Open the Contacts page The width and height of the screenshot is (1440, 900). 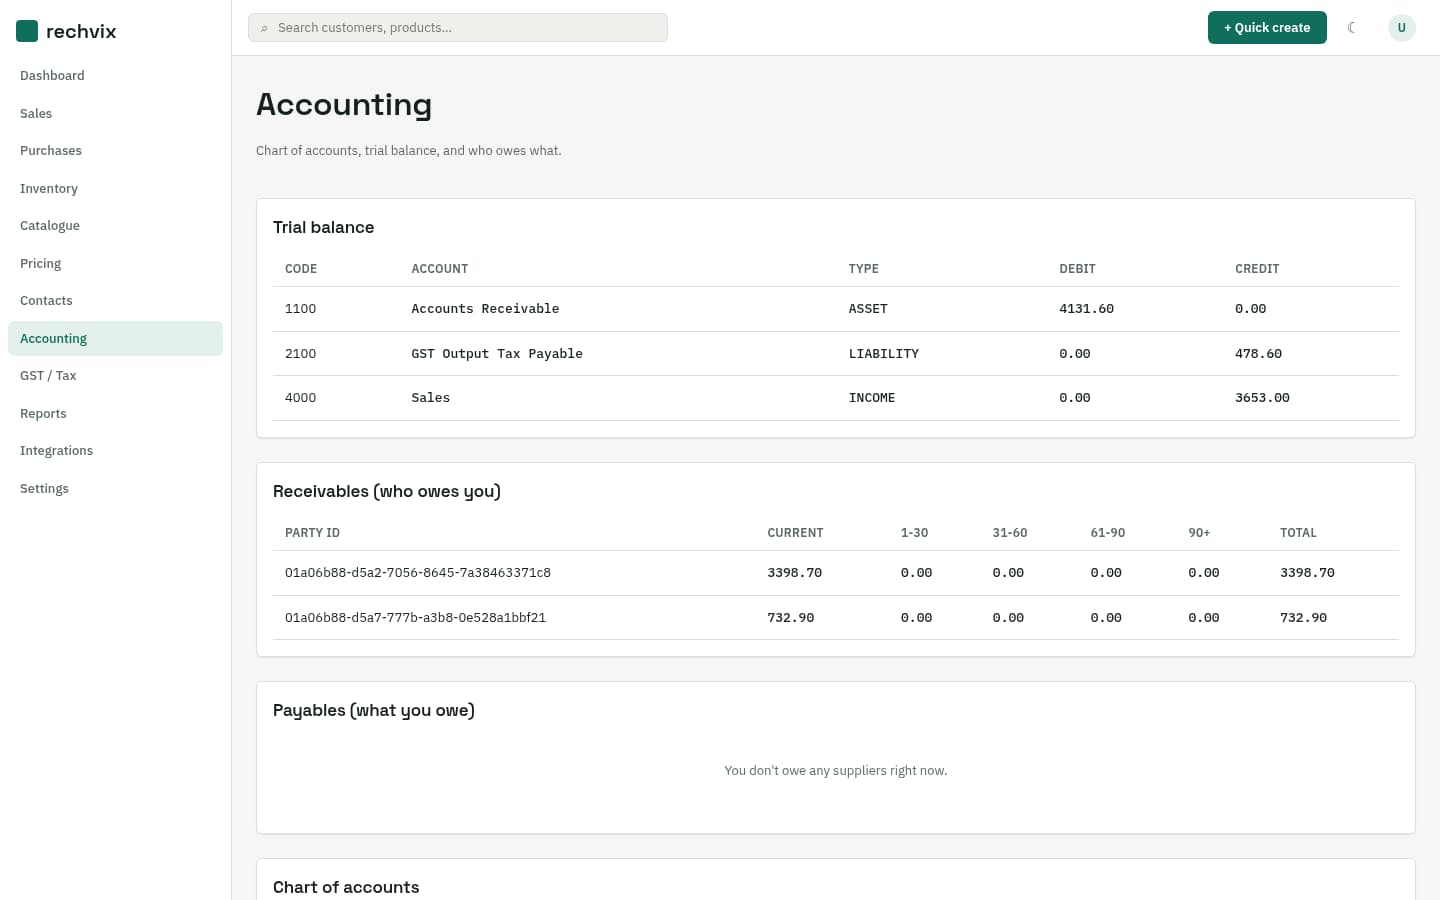point(115,301)
